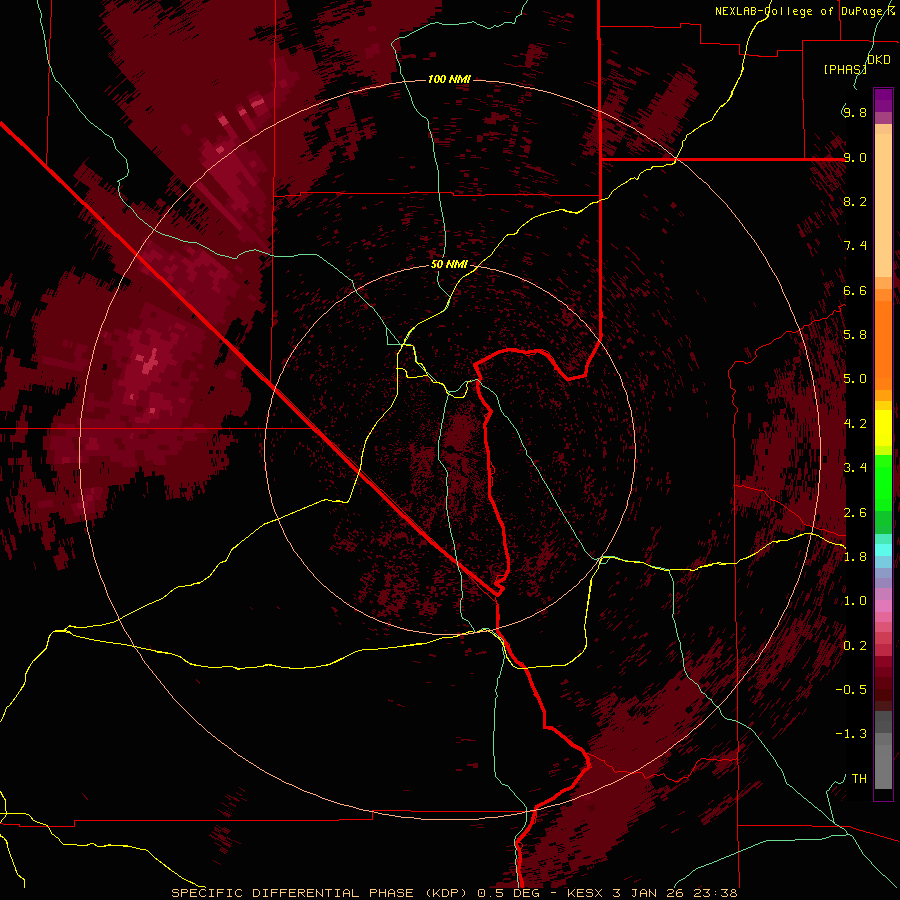This screenshot has height=900, width=900.
Task: Click the 6.6 scale value
Action: tap(855, 290)
